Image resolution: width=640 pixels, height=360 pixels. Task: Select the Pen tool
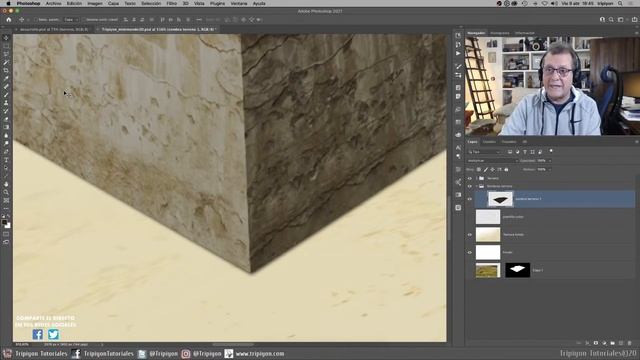6,152
